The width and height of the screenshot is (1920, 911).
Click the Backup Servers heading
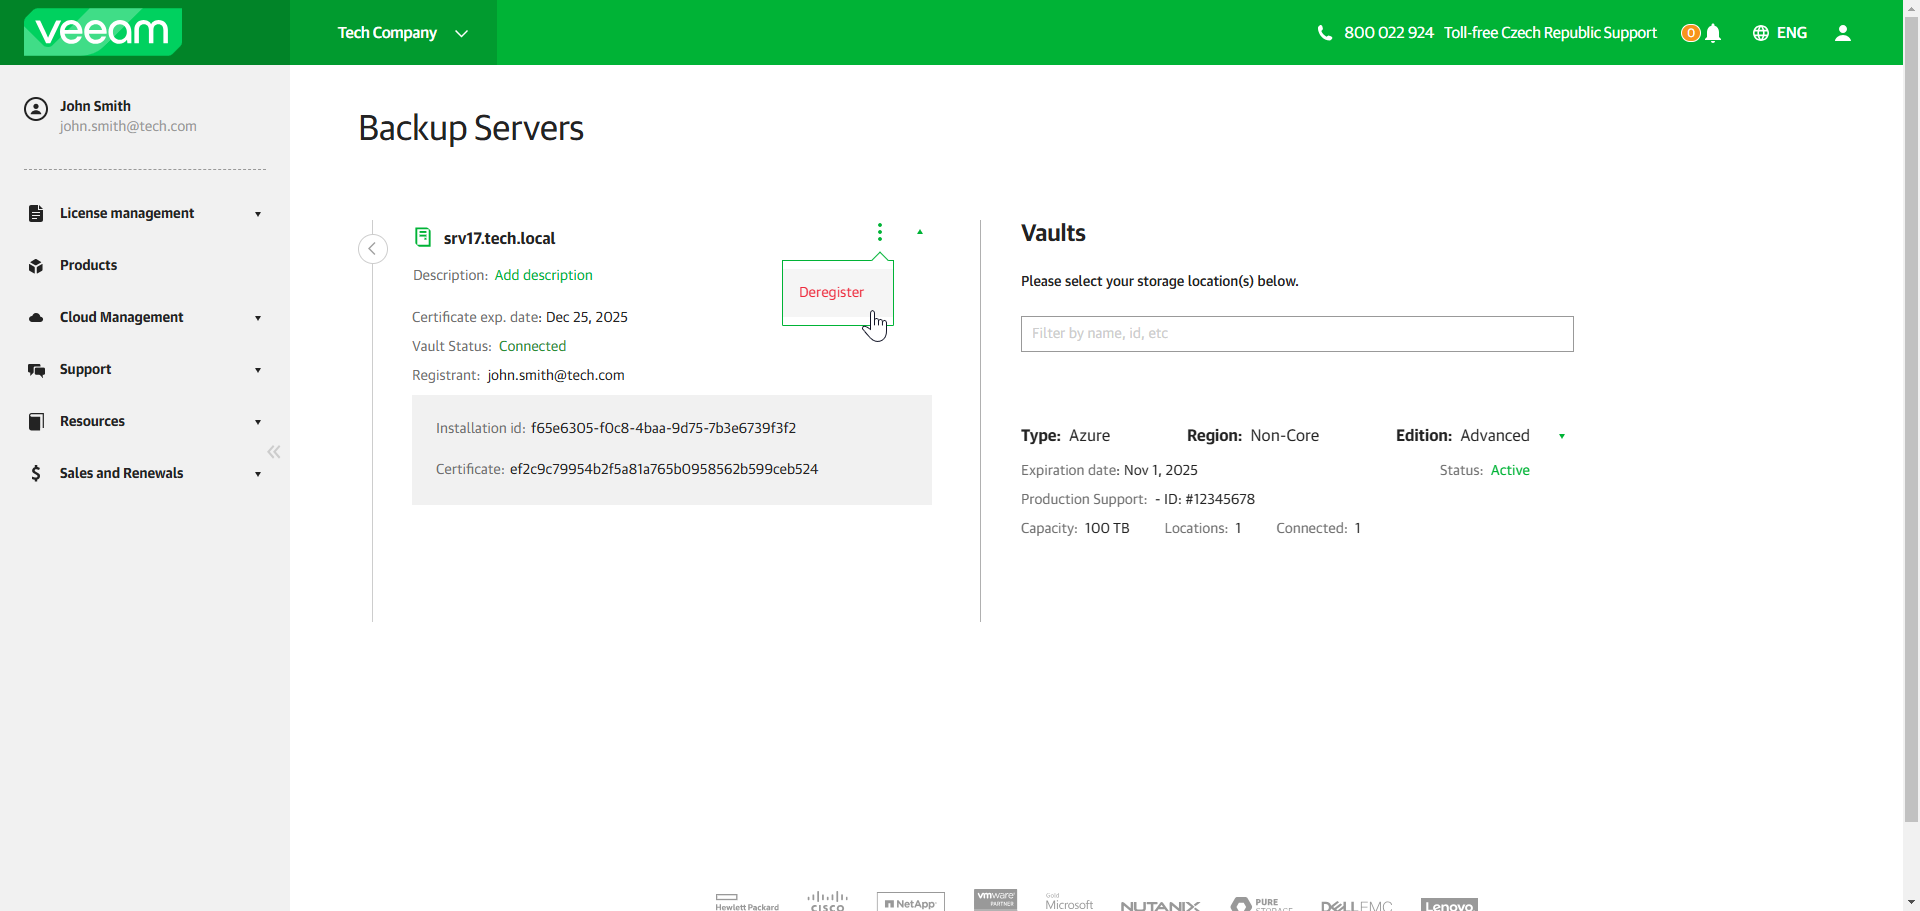click(471, 129)
